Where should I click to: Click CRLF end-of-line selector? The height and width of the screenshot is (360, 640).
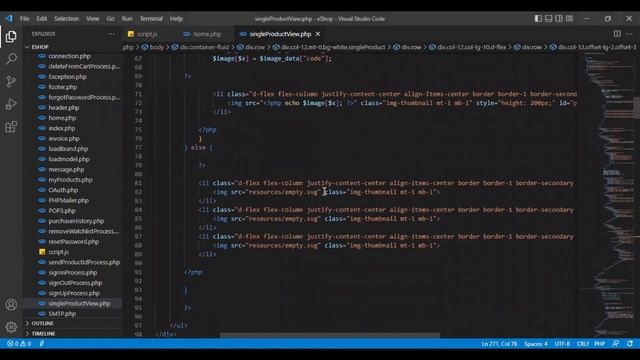click(x=582, y=344)
